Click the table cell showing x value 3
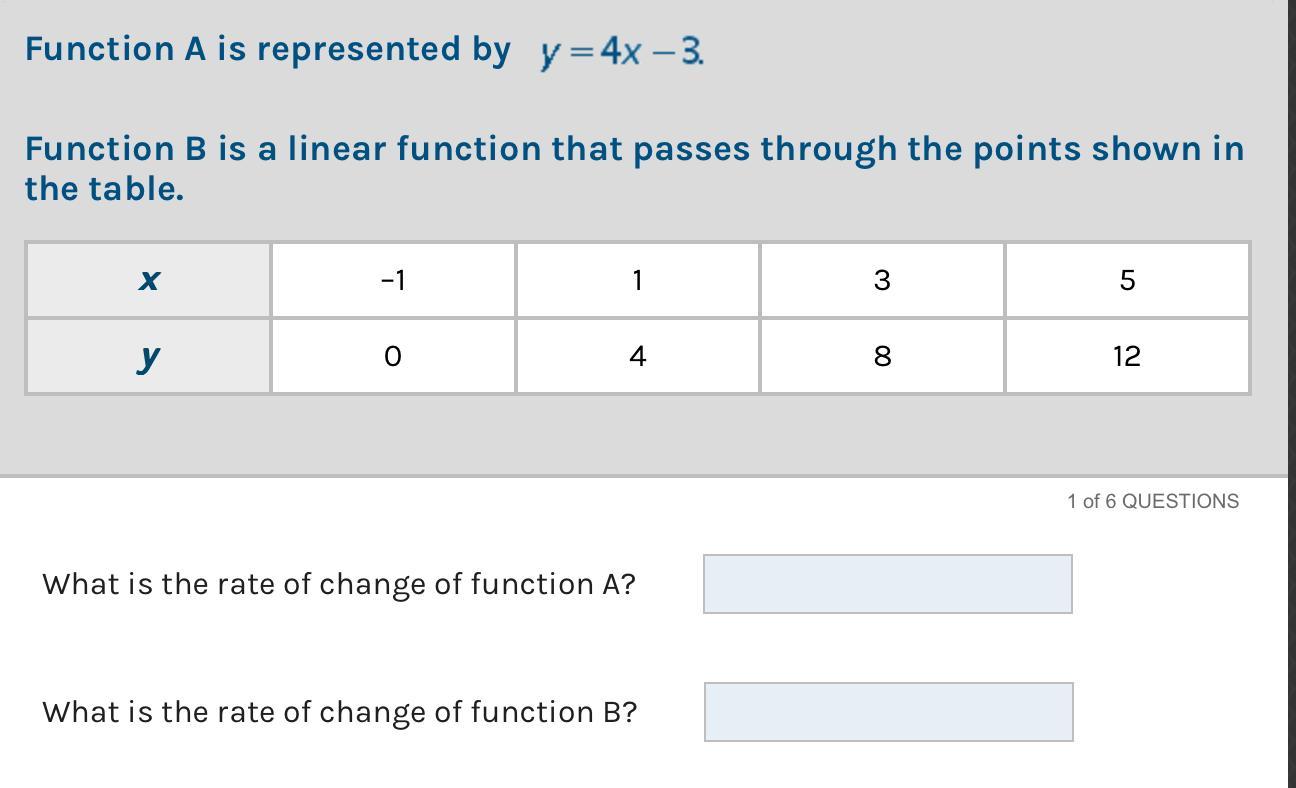This screenshot has width=1296, height=788. [882, 280]
